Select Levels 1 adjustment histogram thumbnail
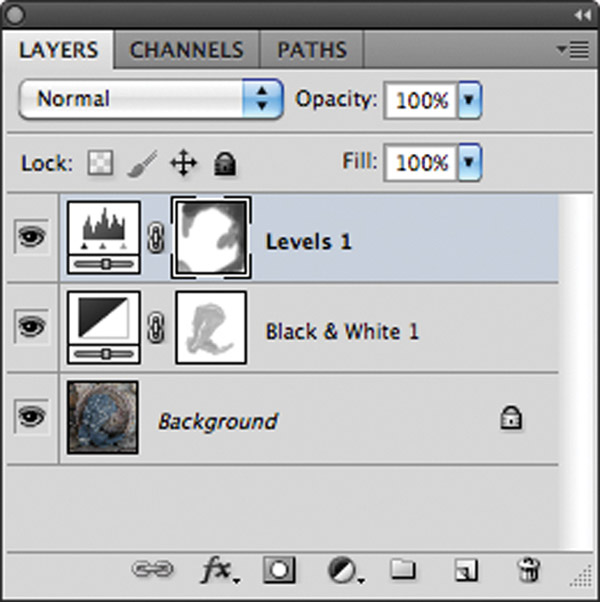Screen dimensions: 600x602 coord(104,237)
